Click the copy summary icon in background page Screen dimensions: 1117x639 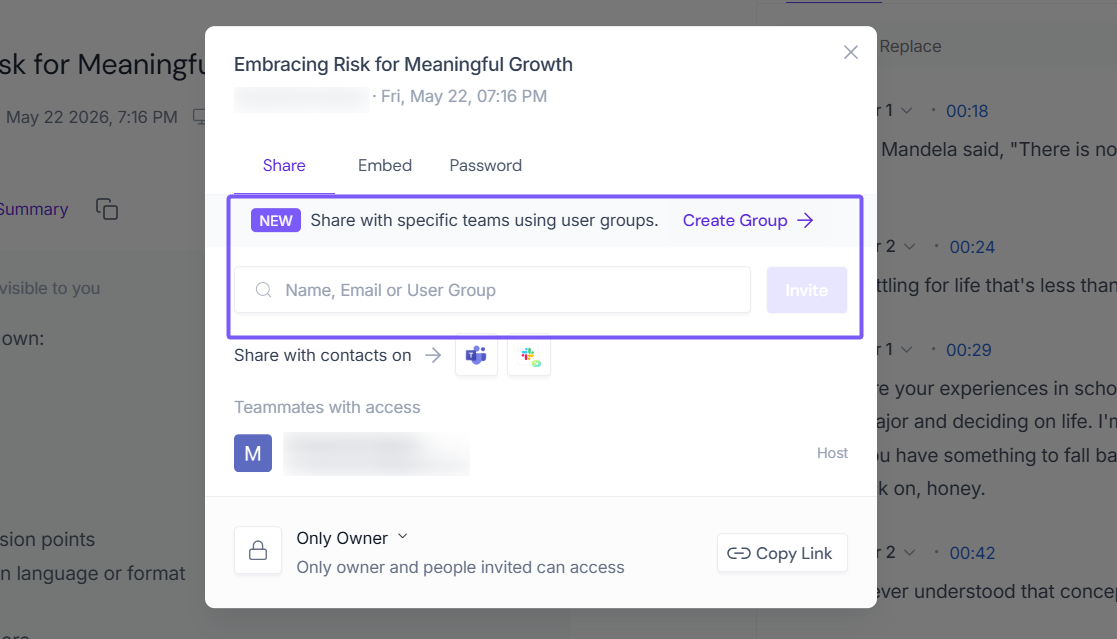point(107,209)
